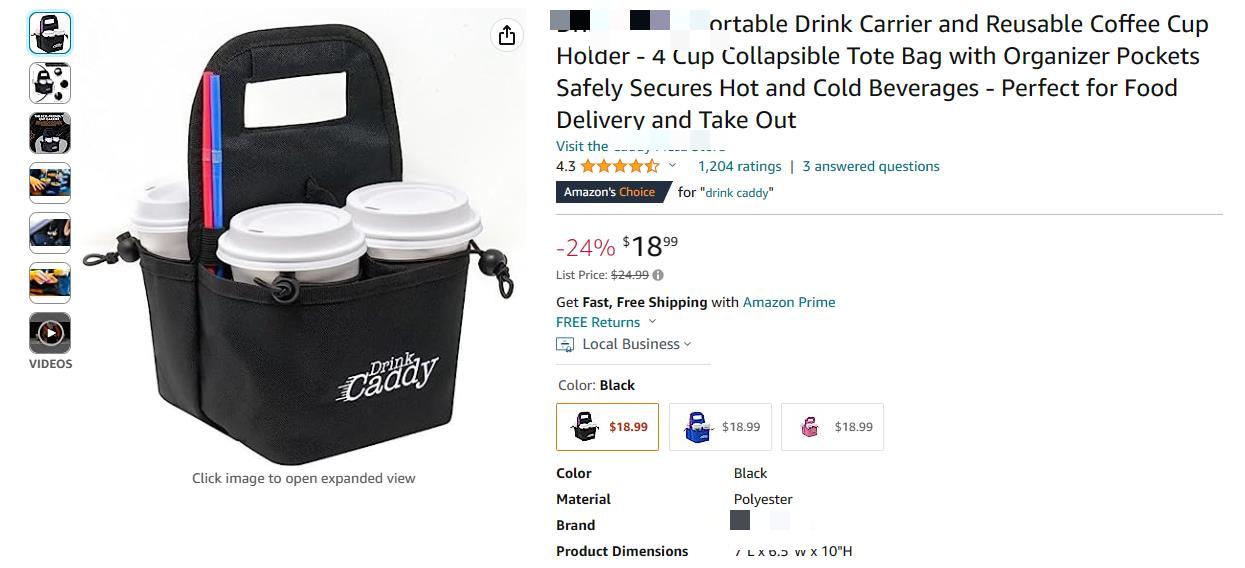Open the 3 answered questions link
The width and height of the screenshot is (1245, 568).
click(871, 166)
